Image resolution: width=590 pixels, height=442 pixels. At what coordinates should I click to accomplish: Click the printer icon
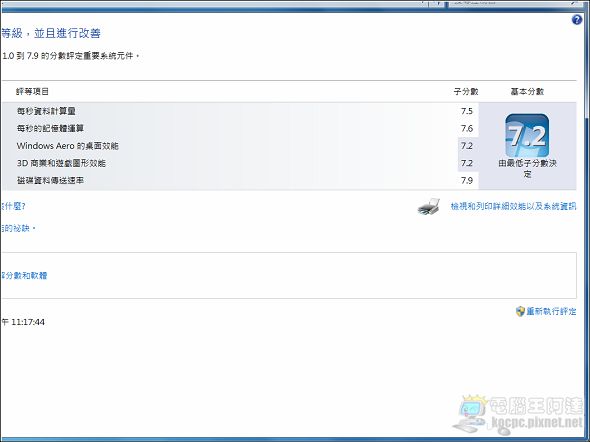[429, 206]
